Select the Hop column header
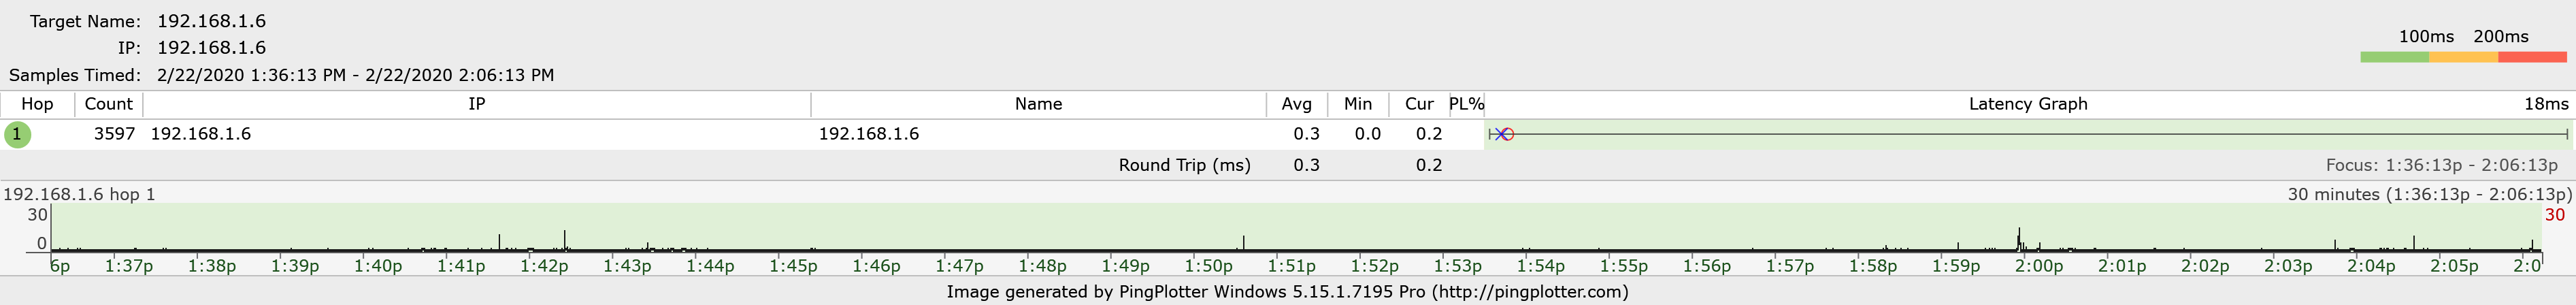This screenshot has width=2576, height=305. point(37,104)
